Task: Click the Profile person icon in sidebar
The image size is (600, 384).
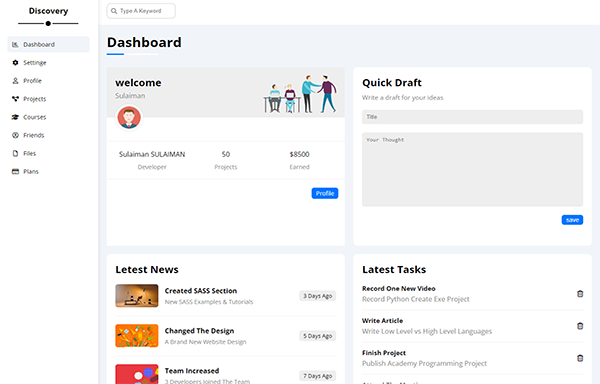Action: [x=15, y=81]
